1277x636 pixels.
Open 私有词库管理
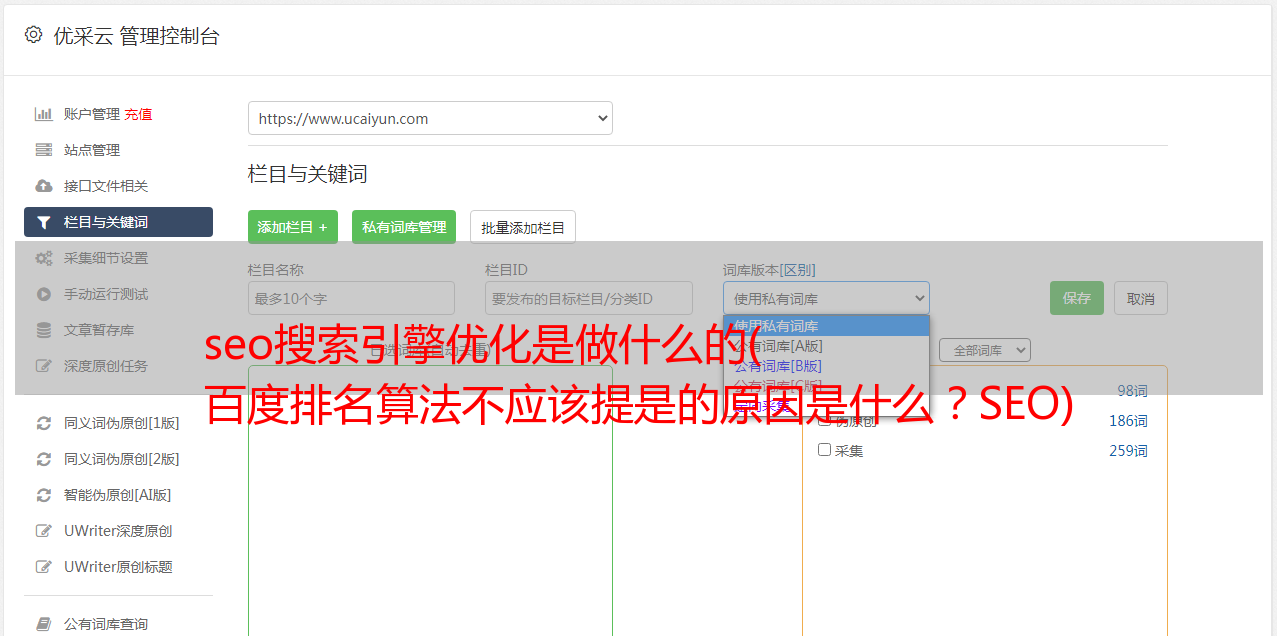[404, 227]
